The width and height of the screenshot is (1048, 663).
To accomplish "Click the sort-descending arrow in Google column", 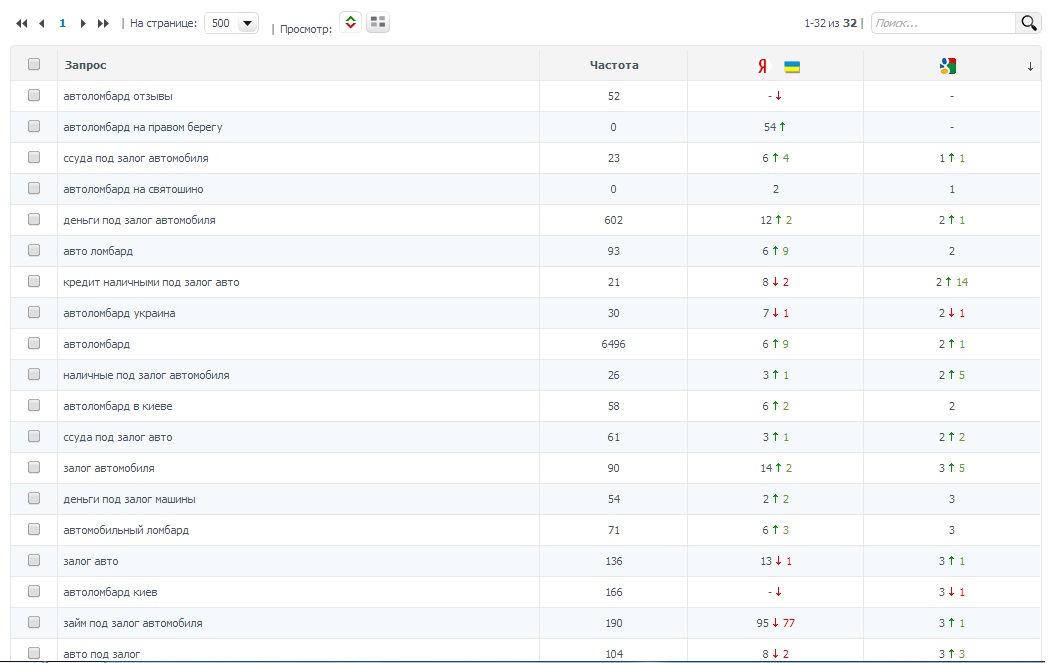I will point(1030,67).
